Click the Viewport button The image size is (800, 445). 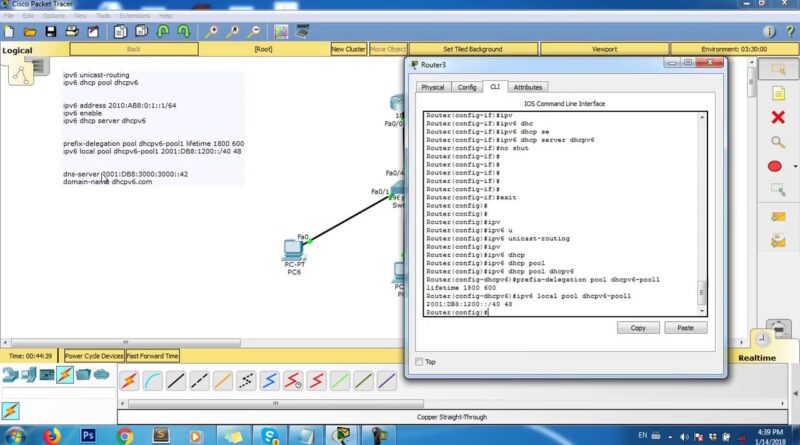click(605, 49)
